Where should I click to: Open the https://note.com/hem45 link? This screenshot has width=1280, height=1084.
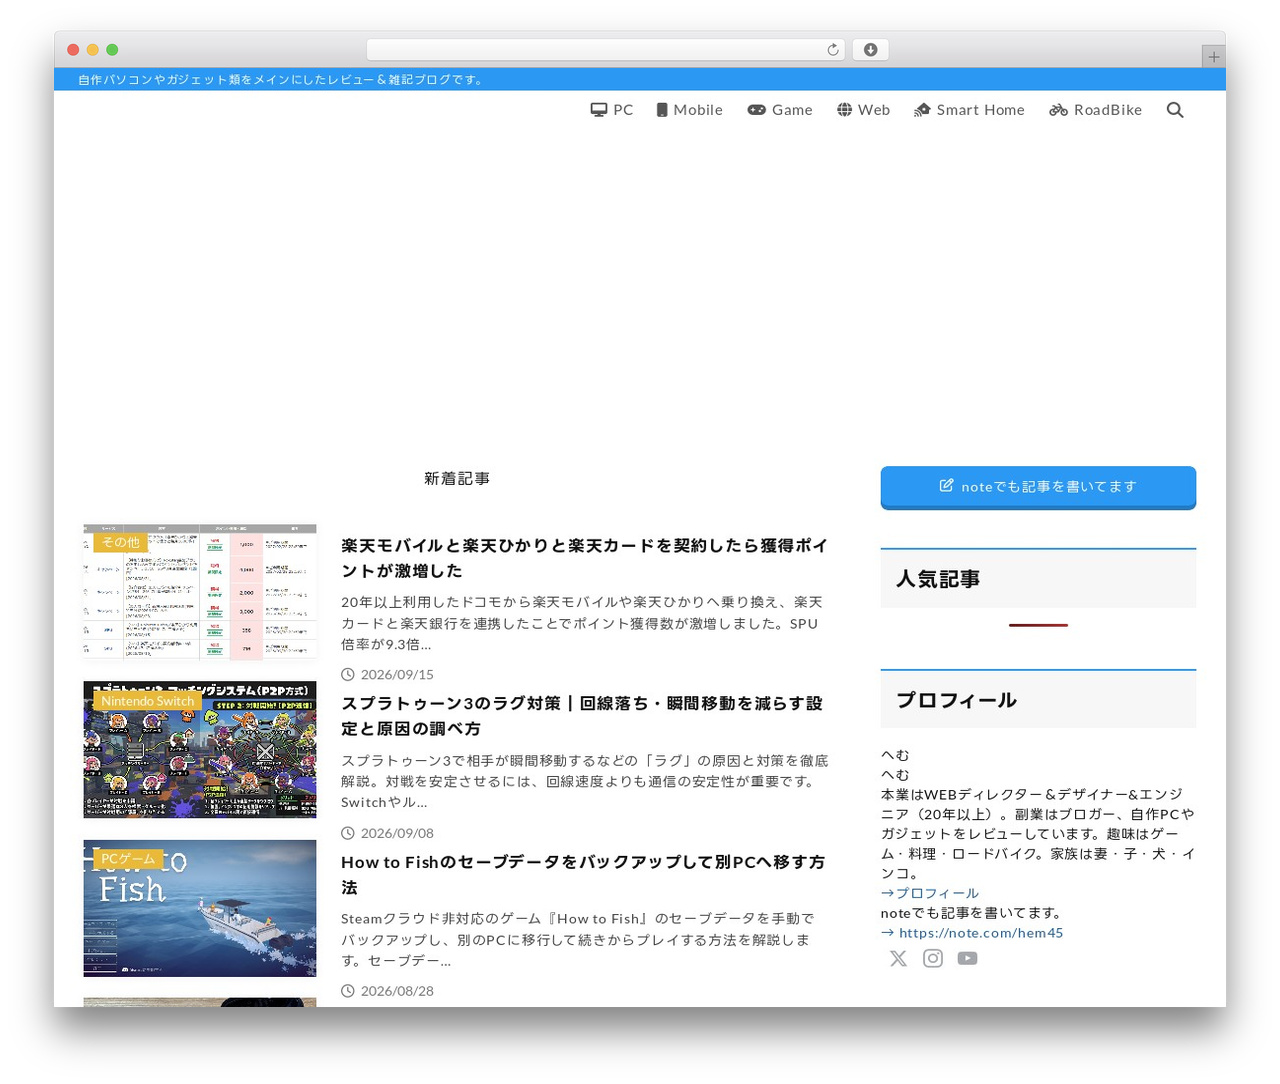[x=972, y=933]
